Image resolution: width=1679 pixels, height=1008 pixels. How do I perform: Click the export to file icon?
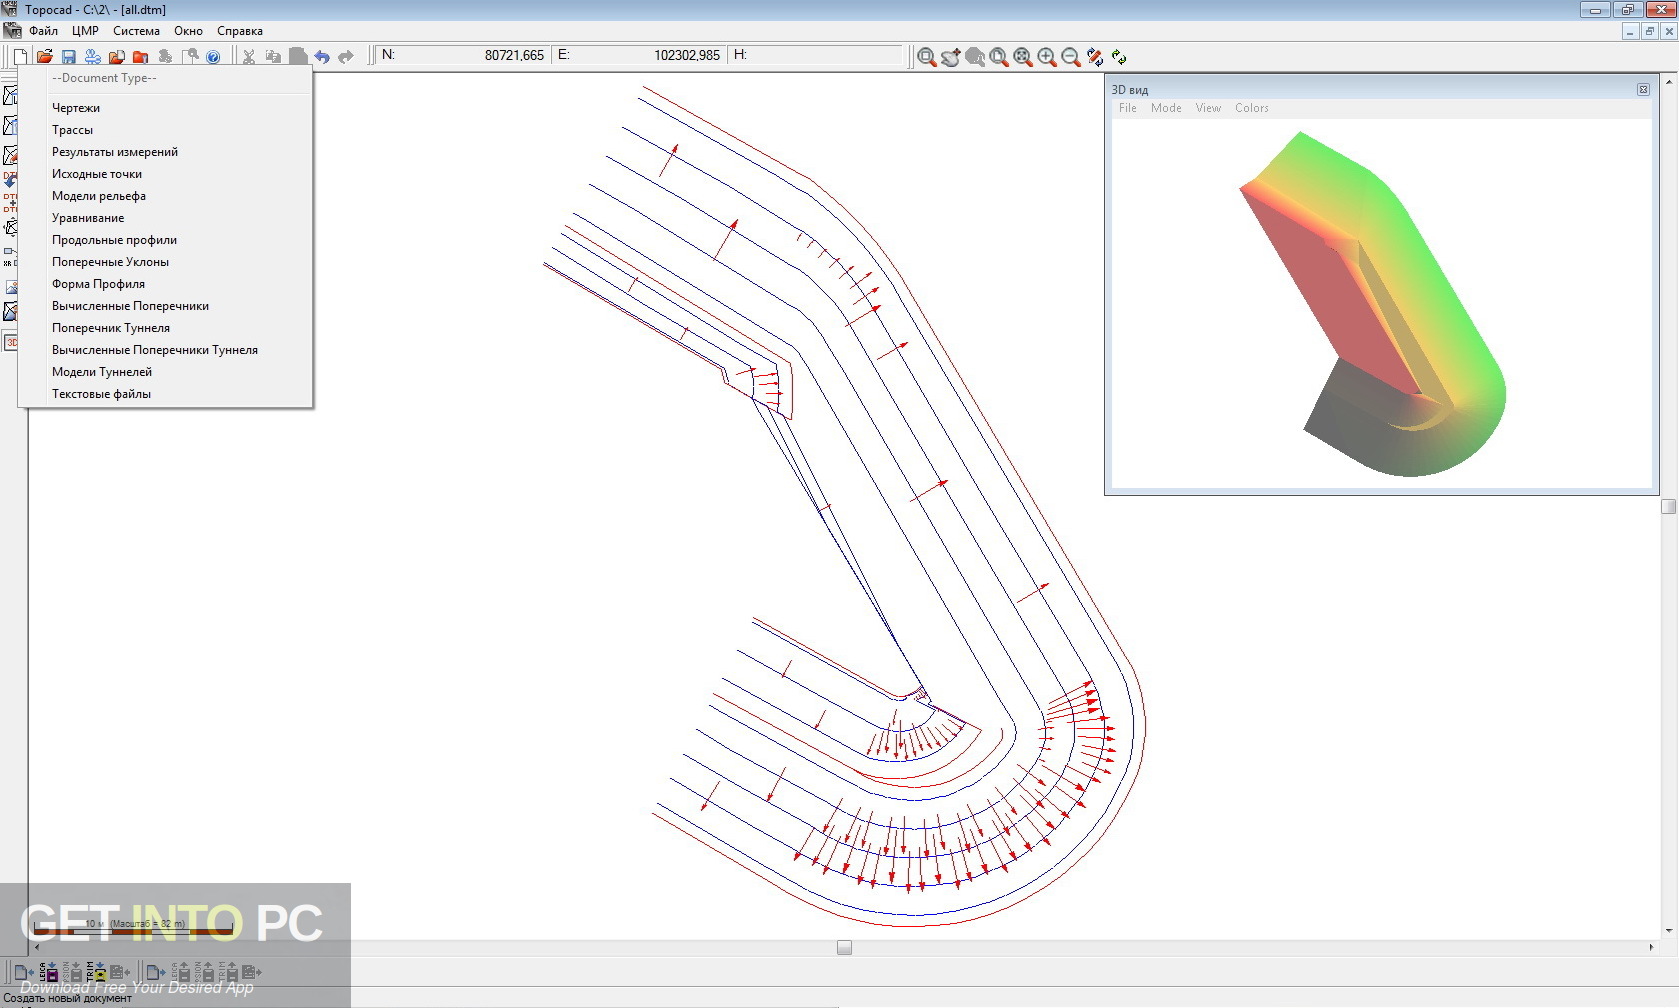pos(156,972)
